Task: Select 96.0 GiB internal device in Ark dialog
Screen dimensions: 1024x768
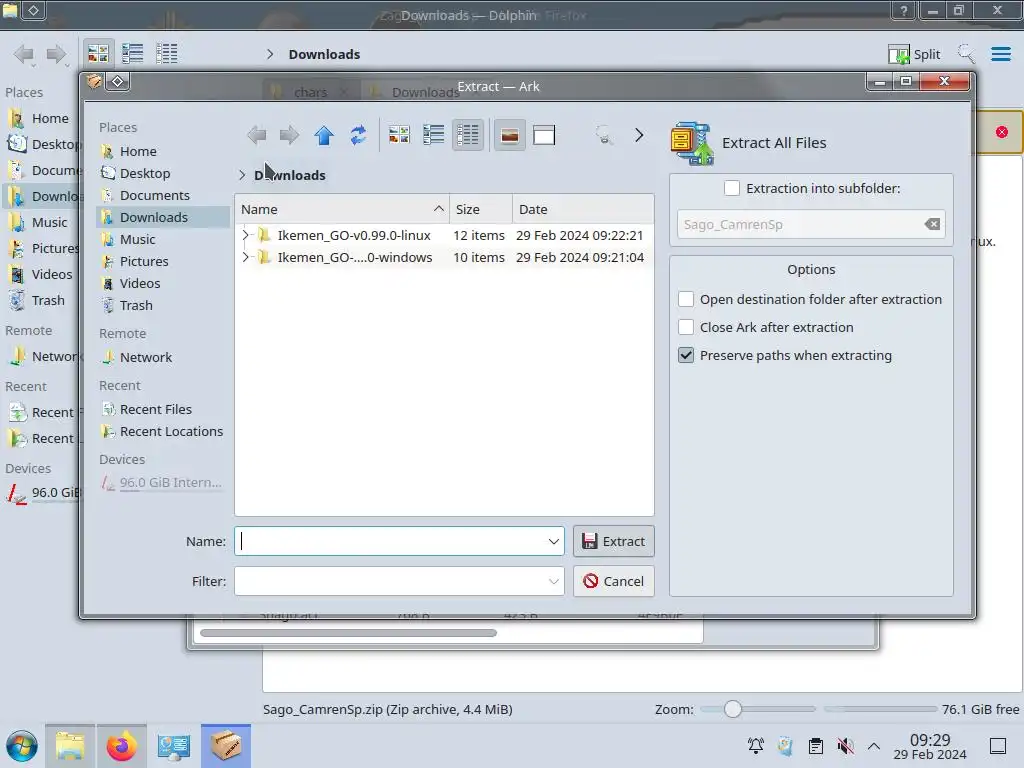Action: point(163,483)
